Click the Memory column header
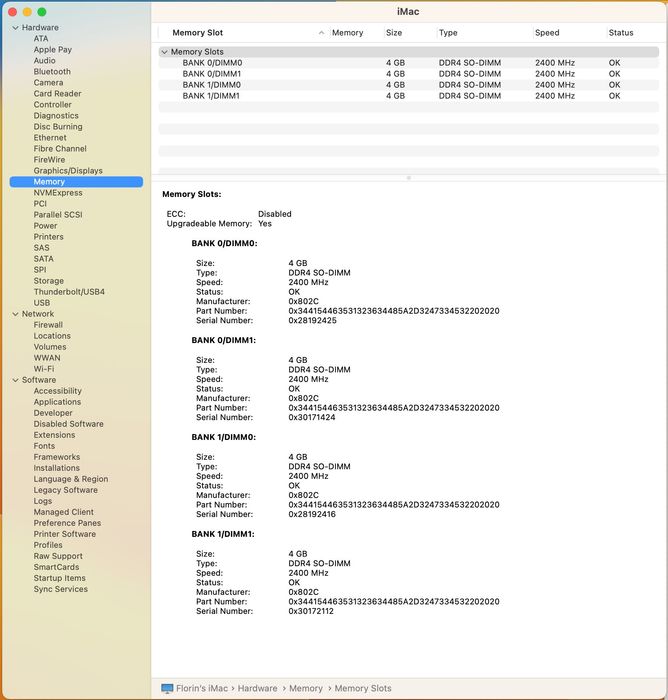Viewport: 668px width, 700px height. pyautogui.click(x=347, y=33)
